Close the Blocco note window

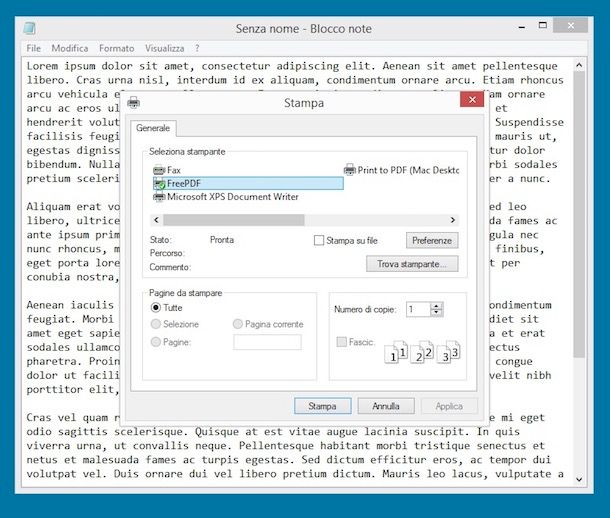[x=570, y=25]
